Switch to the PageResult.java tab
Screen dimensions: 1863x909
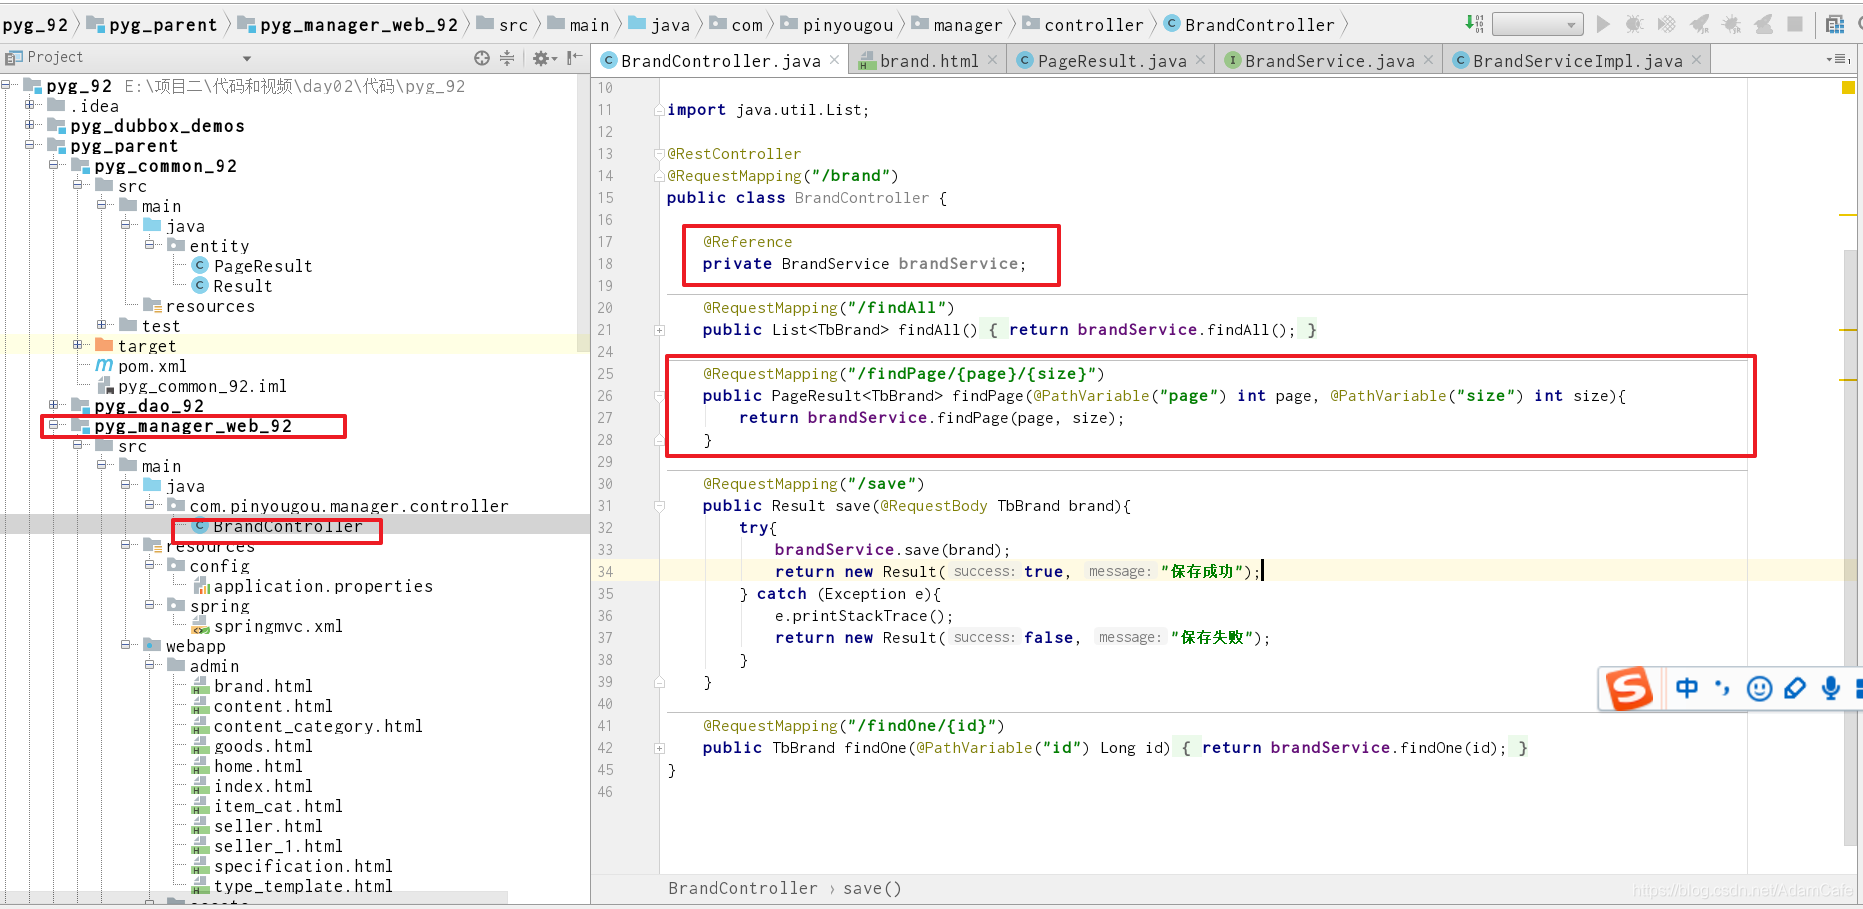pos(1111,61)
